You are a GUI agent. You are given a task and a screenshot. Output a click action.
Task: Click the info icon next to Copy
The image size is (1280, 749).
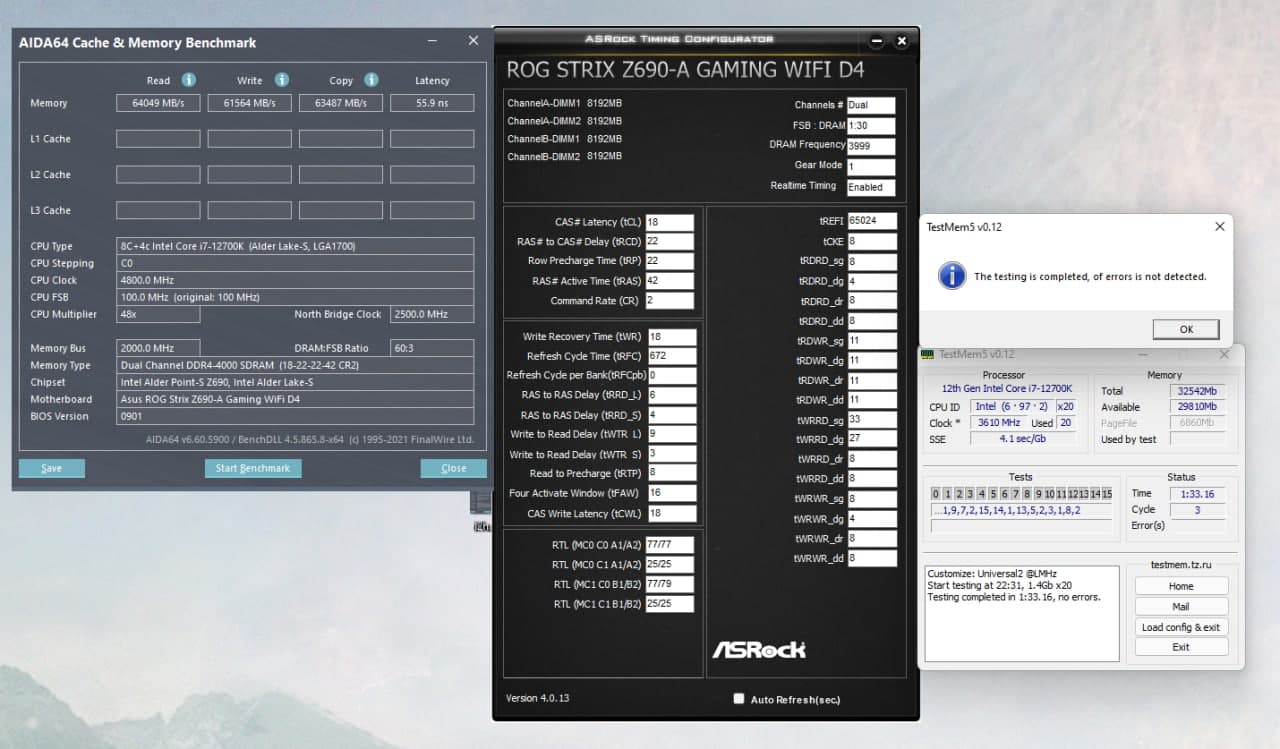pyautogui.click(x=371, y=80)
